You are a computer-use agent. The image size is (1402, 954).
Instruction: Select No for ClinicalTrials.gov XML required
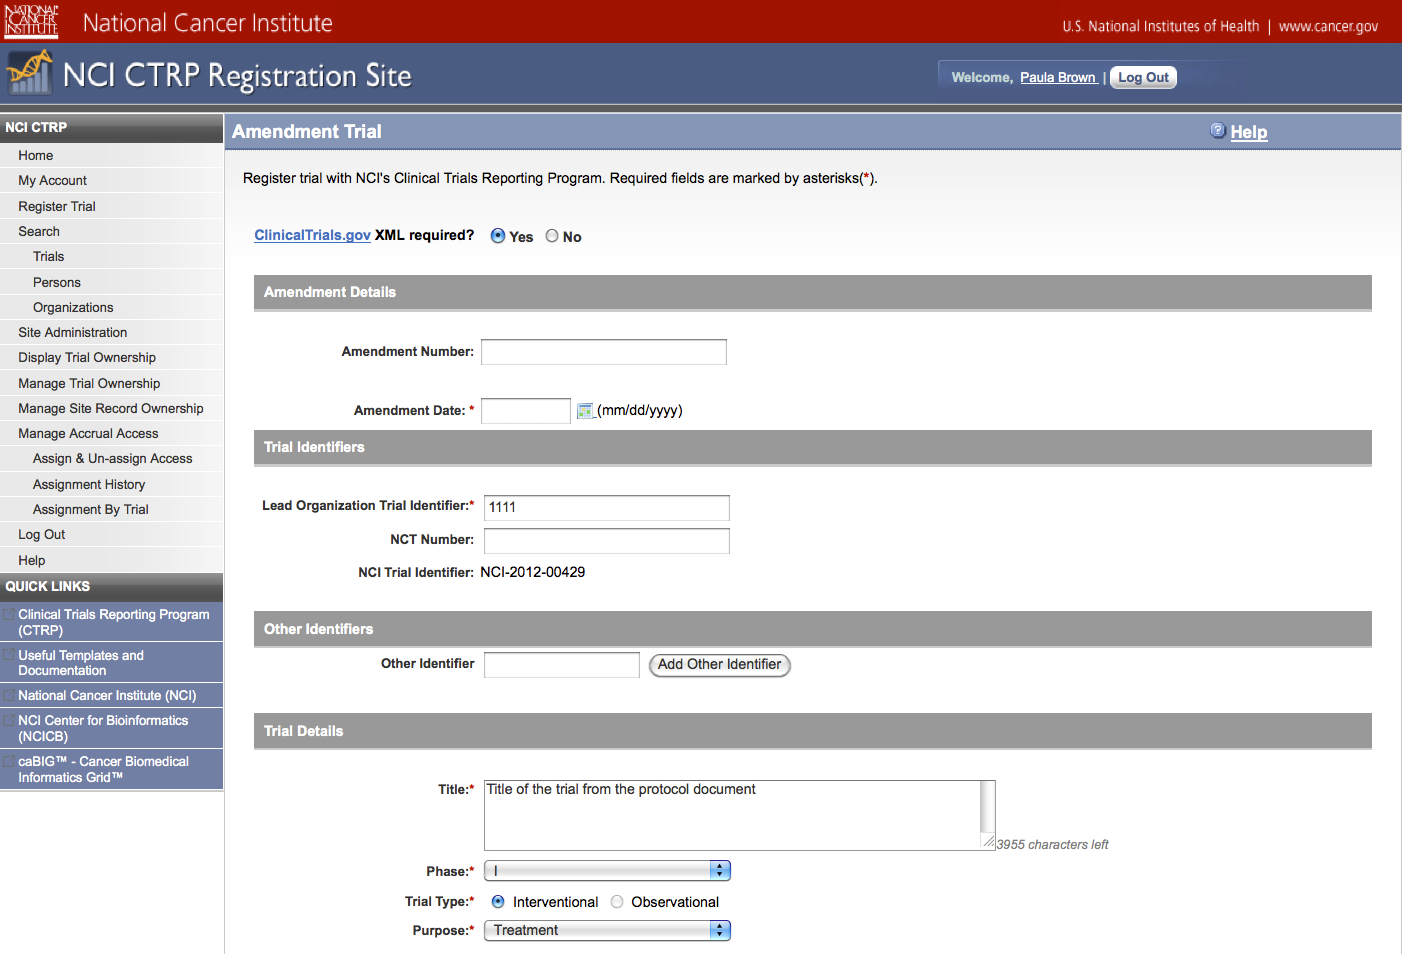pyautogui.click(x=552, y=236)
